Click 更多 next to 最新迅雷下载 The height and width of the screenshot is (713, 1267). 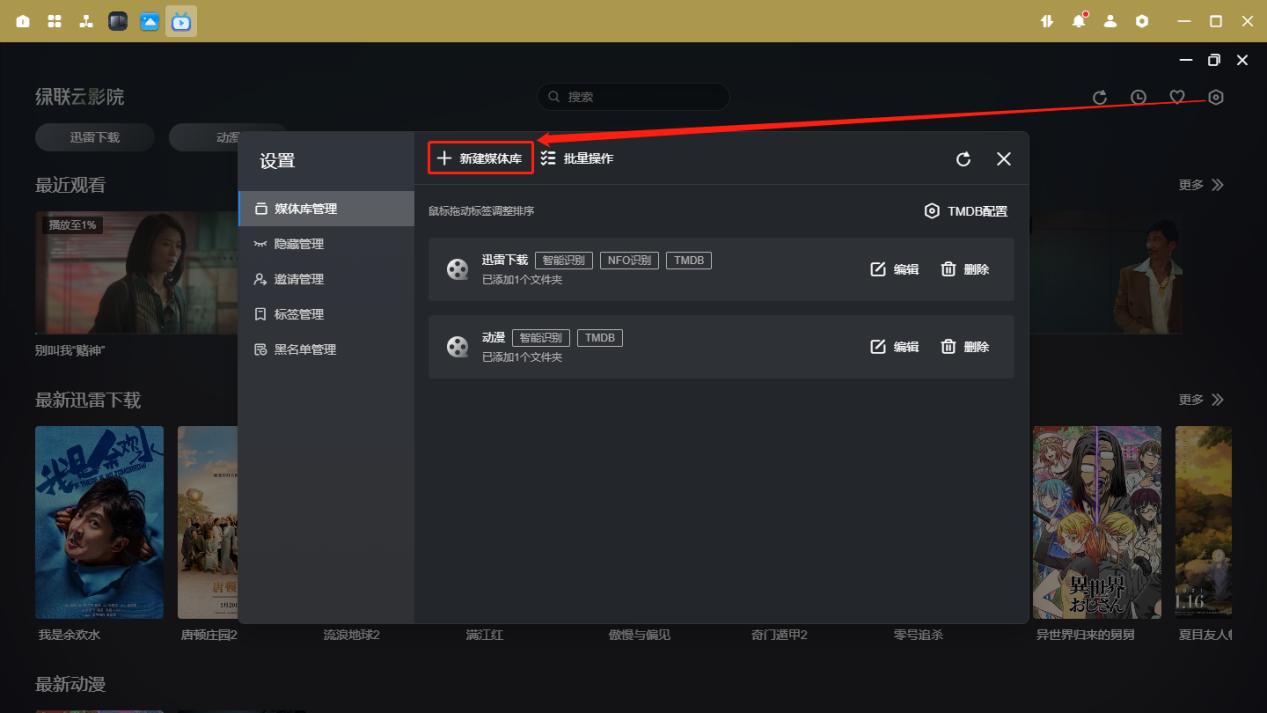coord(1200,399)
